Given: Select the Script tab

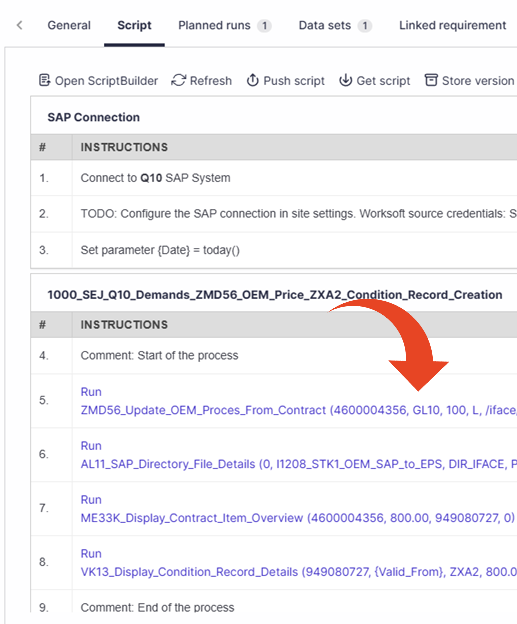Looking at the screenshot, I should (134, 25).
